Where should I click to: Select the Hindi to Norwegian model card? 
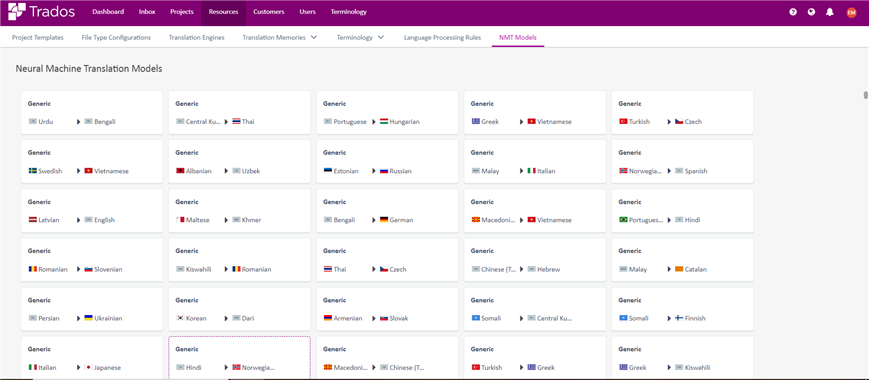(x=239, y=357)
